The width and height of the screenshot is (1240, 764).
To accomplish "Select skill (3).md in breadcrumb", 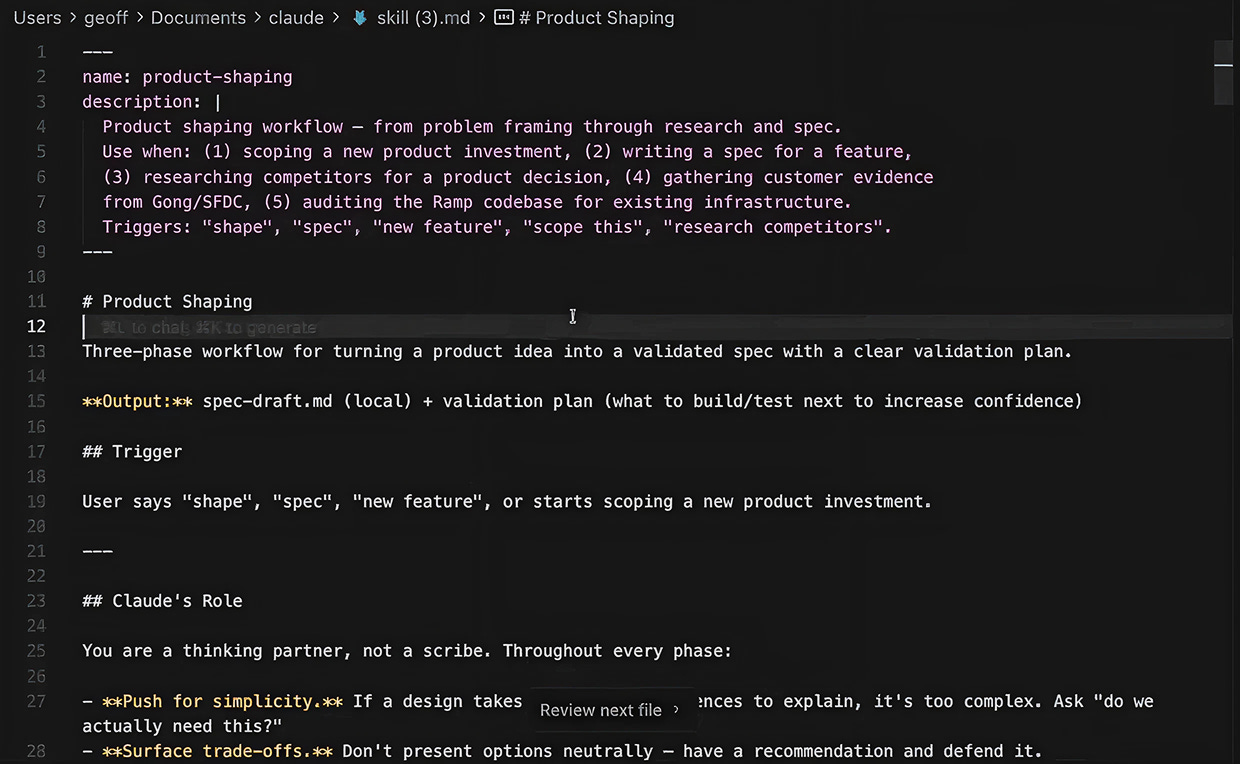I will (x=423, y=18).
